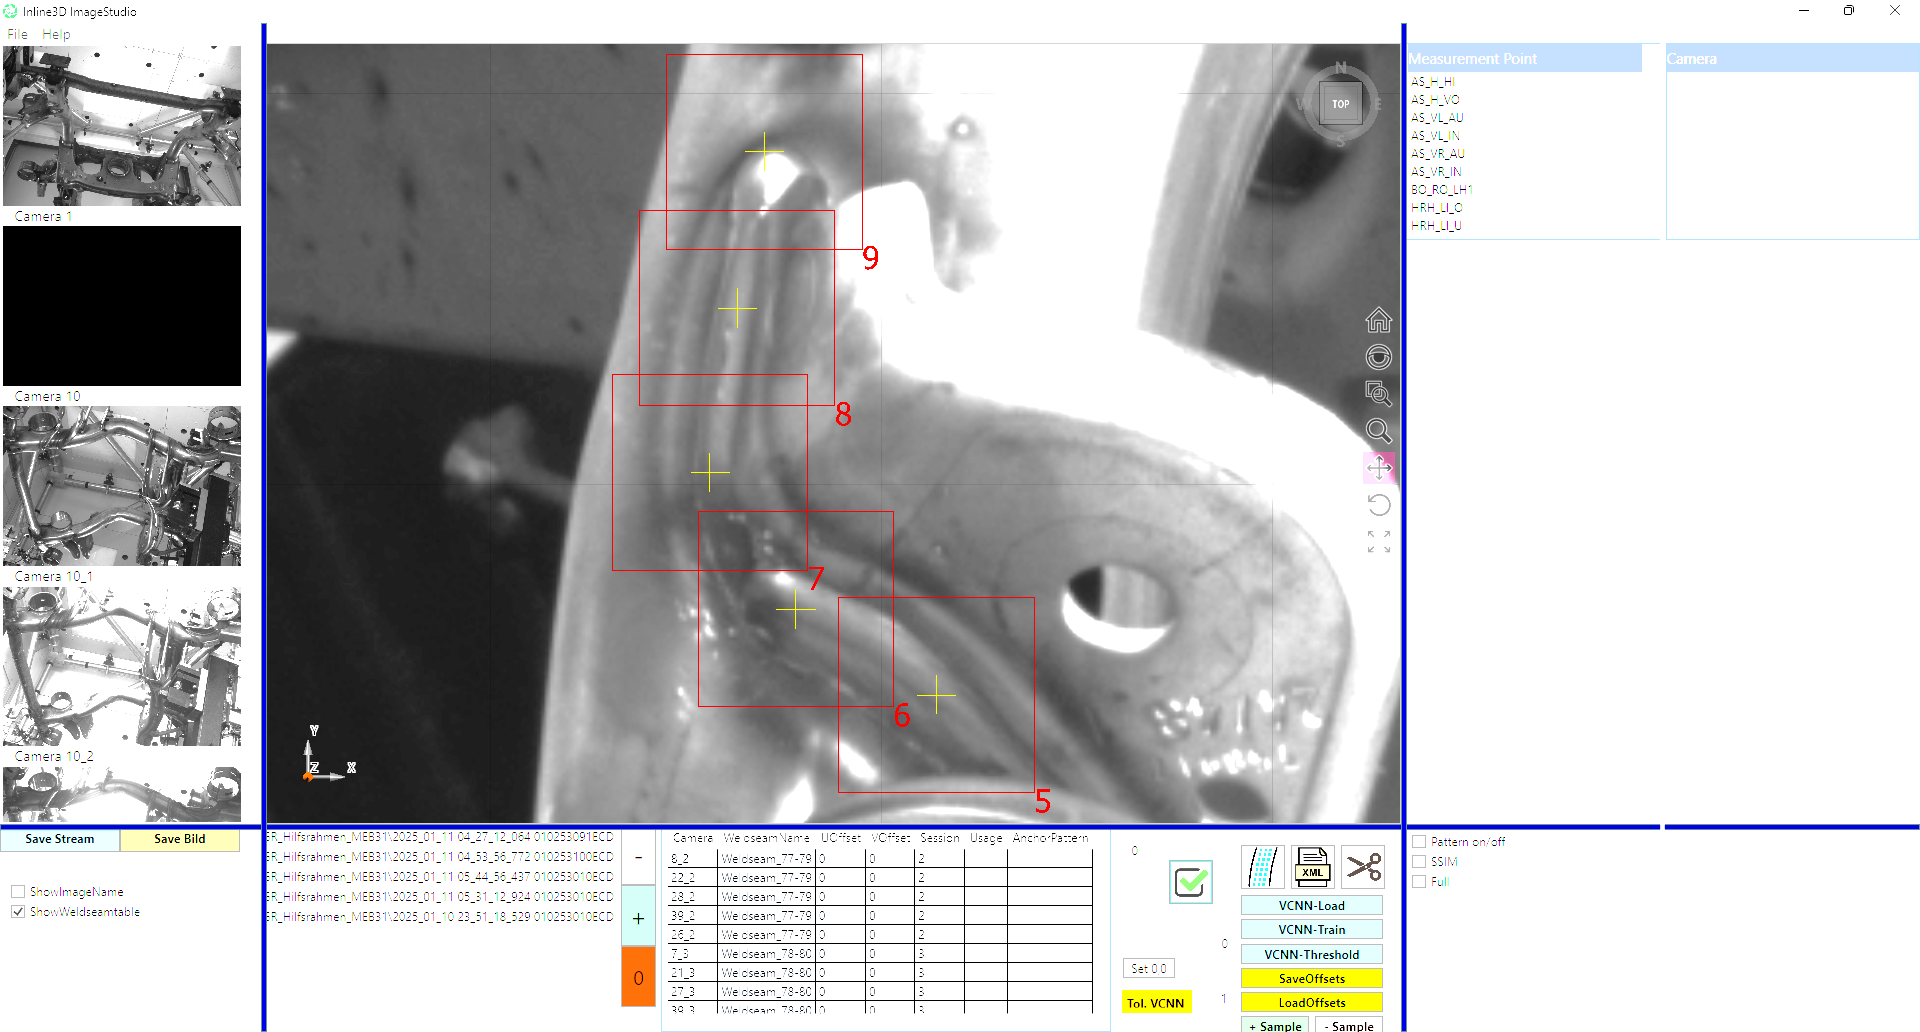Image resolution: width=1920 pixels, height=1032 pixels.
Task: Click the Home view icon
Action: coord(1378,320)
